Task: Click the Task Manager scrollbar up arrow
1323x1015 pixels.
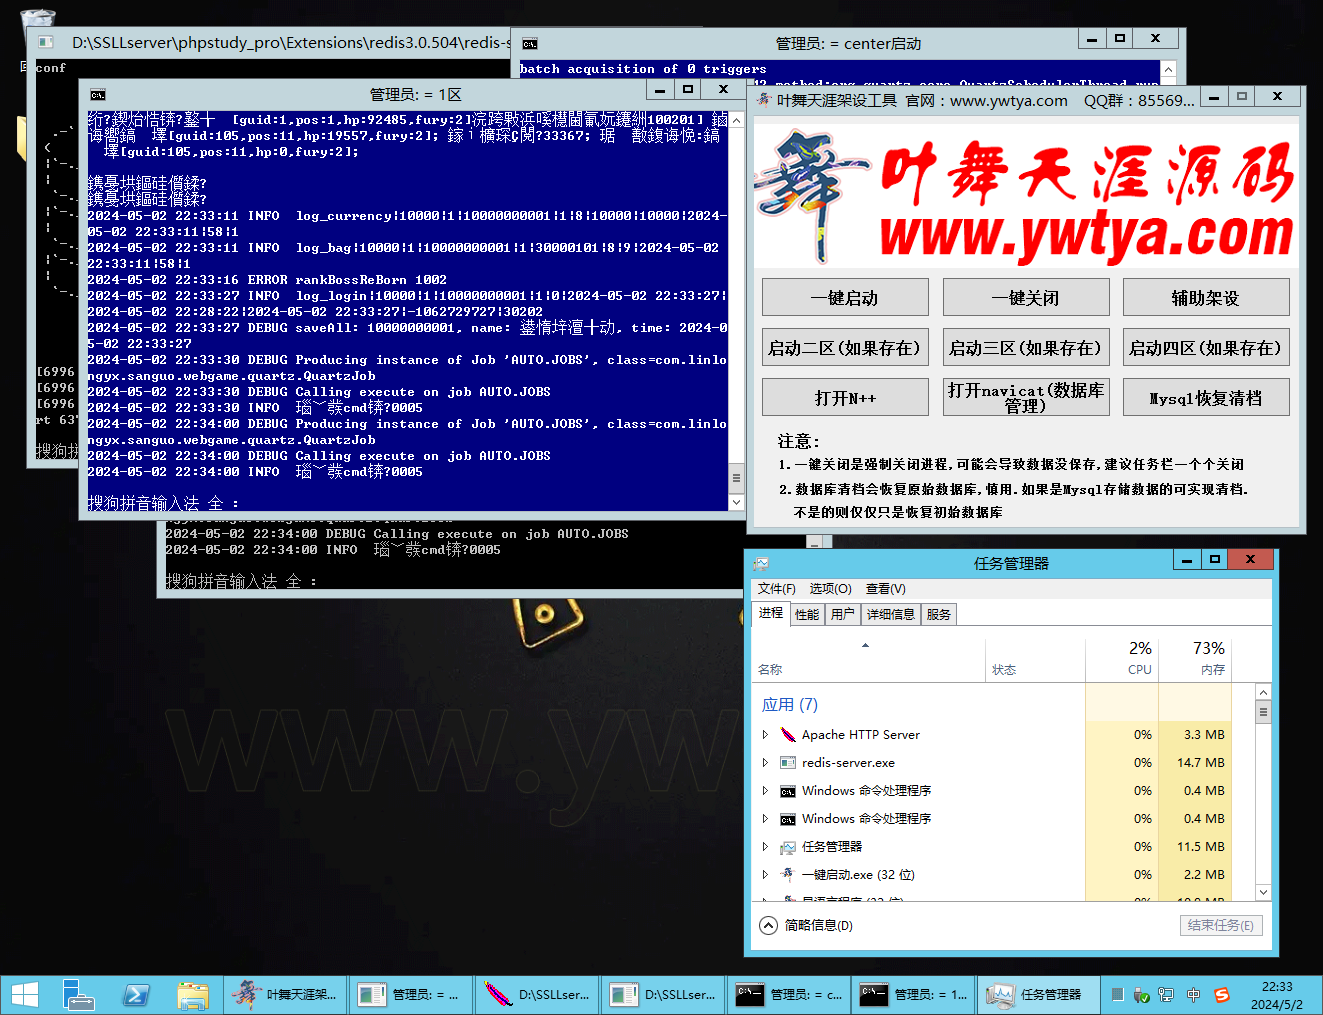Action: pyautogui.click(x=1263, y=692)
